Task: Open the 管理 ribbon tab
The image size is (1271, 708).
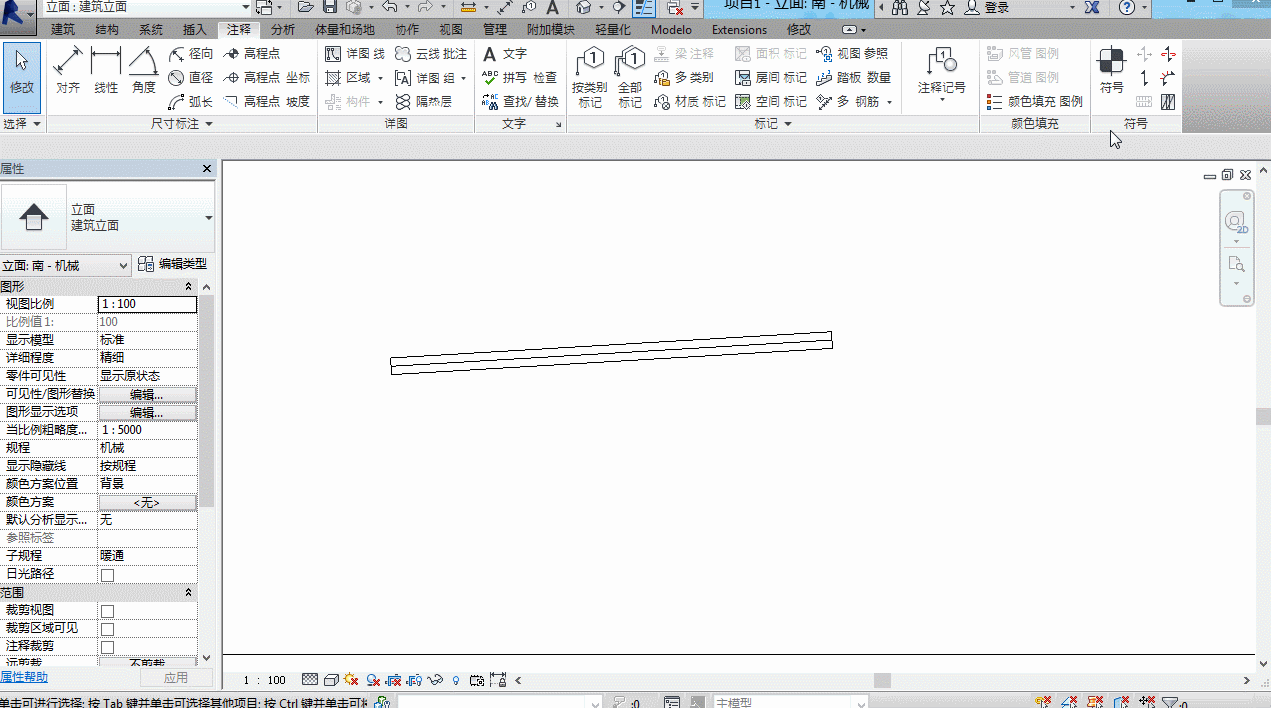Action: pyautogui.click(x=495, y=30)
